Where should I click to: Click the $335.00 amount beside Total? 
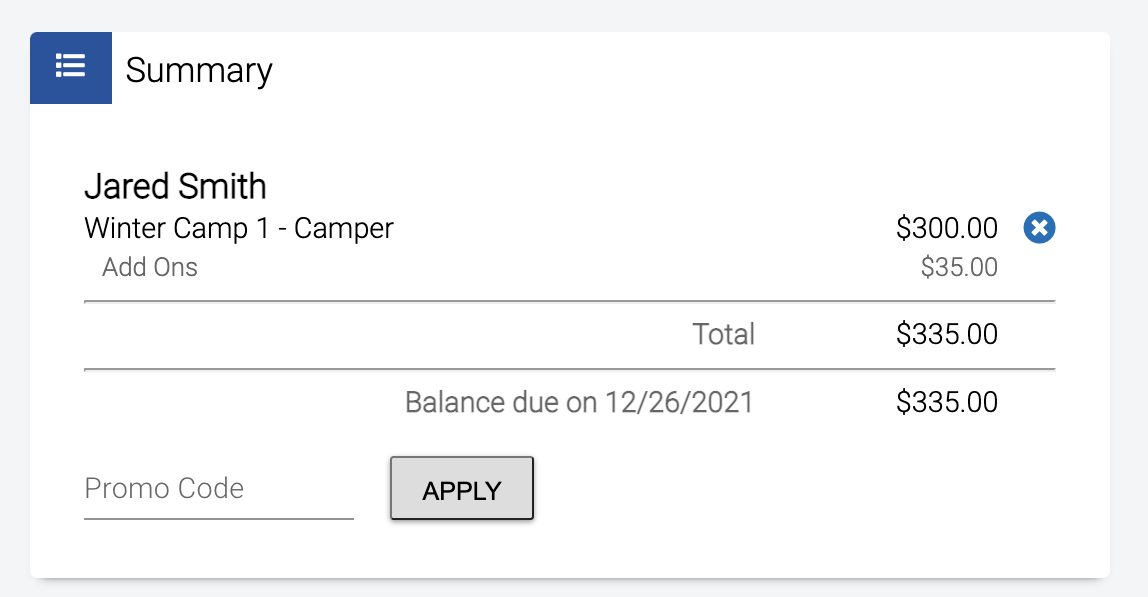tap(947, 334)
